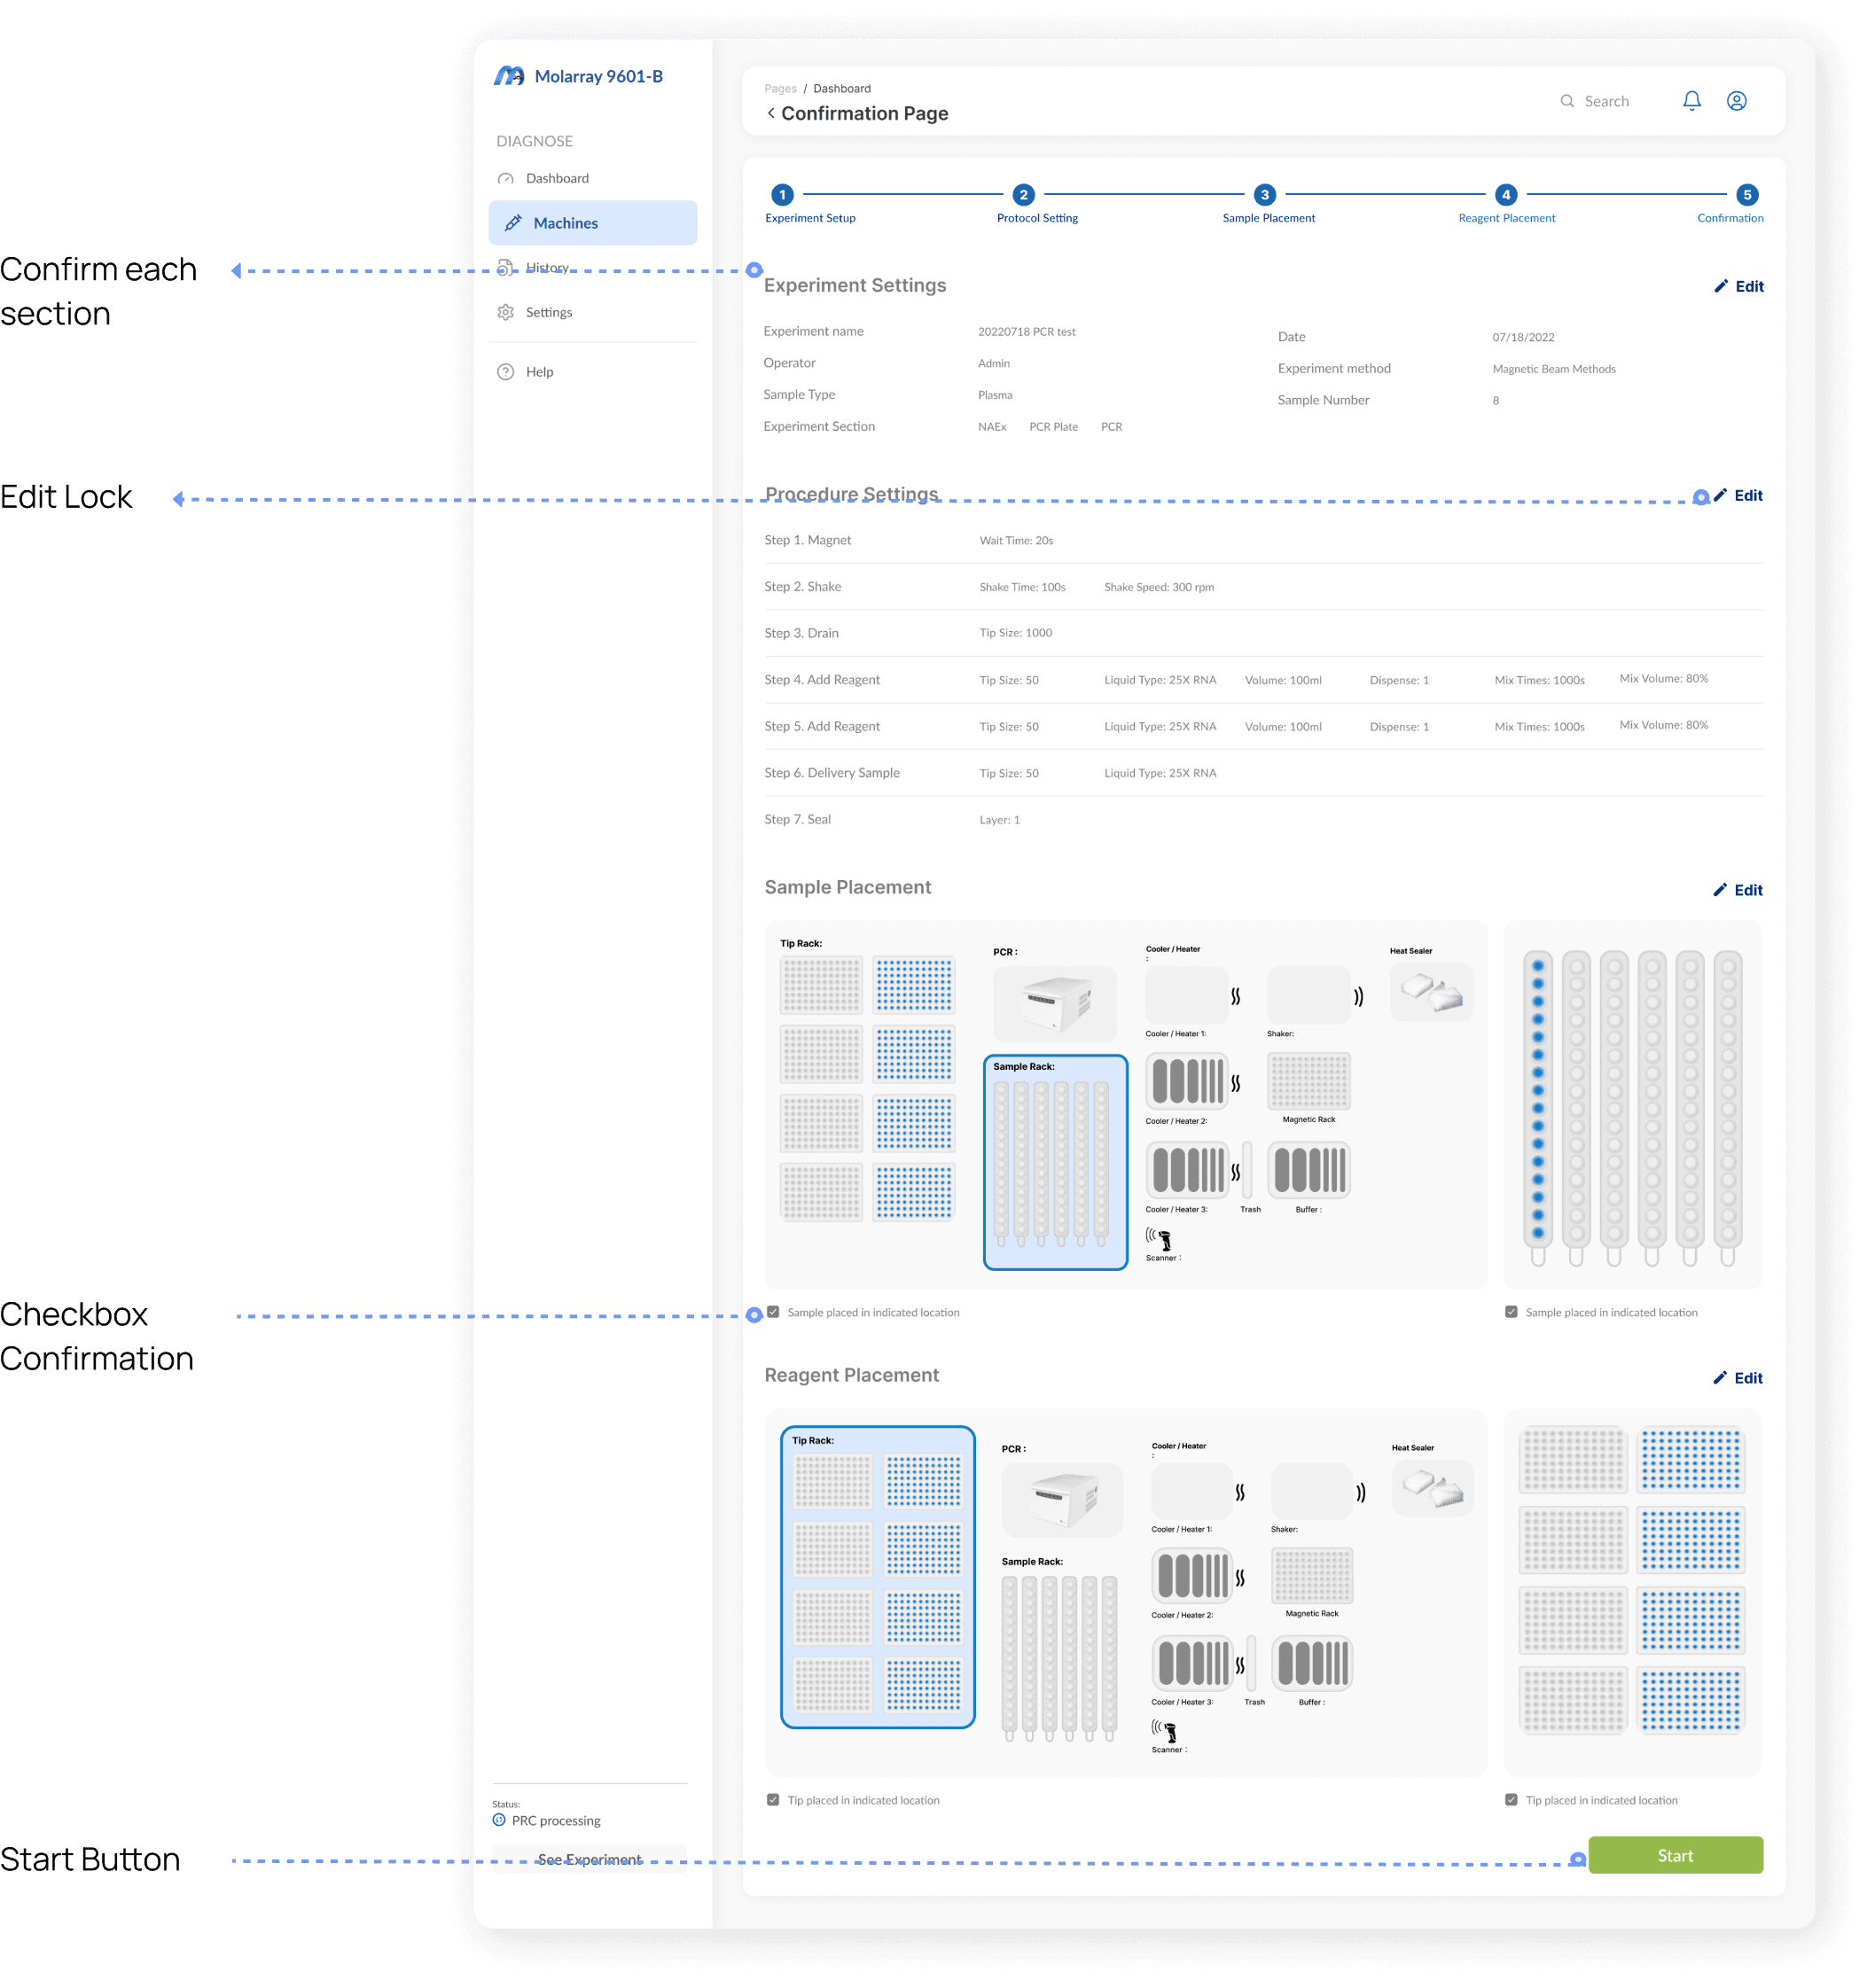This screenshot has width=1867, height=1988.
Task: Click the PCR machine image in Sample Placement
Action: click(1055, 1002)
